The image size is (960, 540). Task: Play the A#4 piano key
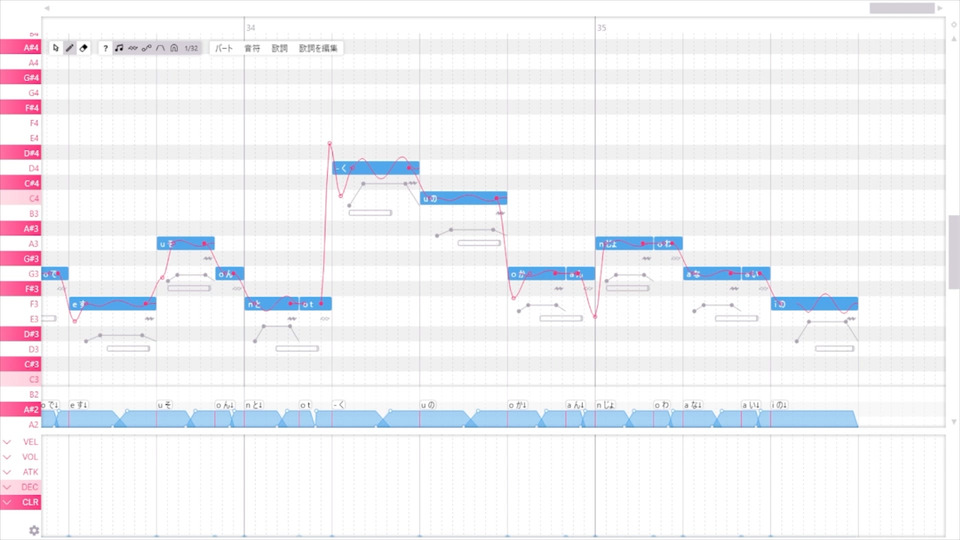[x=21, y=47]
